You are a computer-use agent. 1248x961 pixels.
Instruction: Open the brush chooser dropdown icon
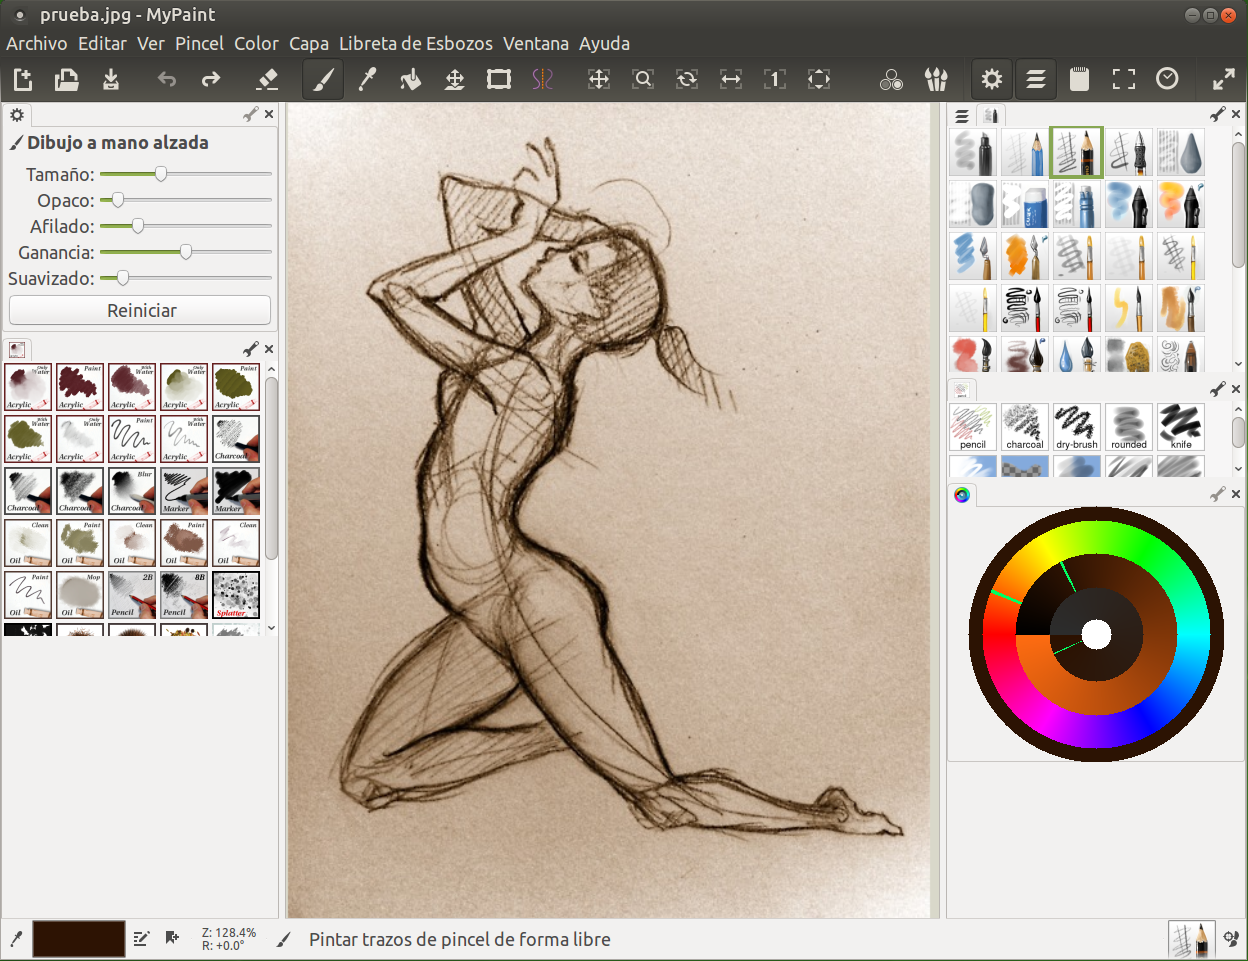point(935,80)
